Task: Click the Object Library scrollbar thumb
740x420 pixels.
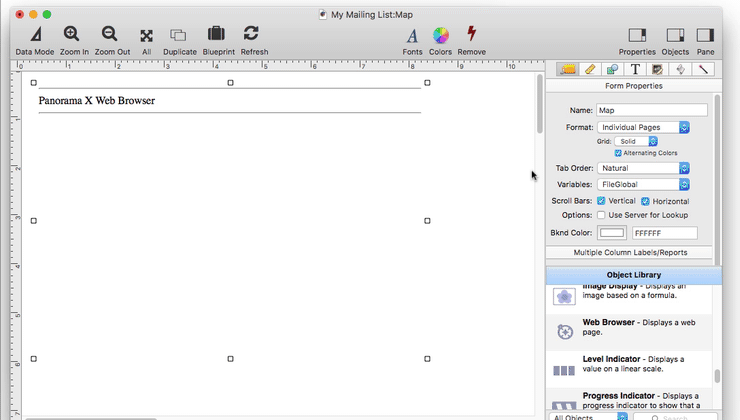Action: point(717,376)
